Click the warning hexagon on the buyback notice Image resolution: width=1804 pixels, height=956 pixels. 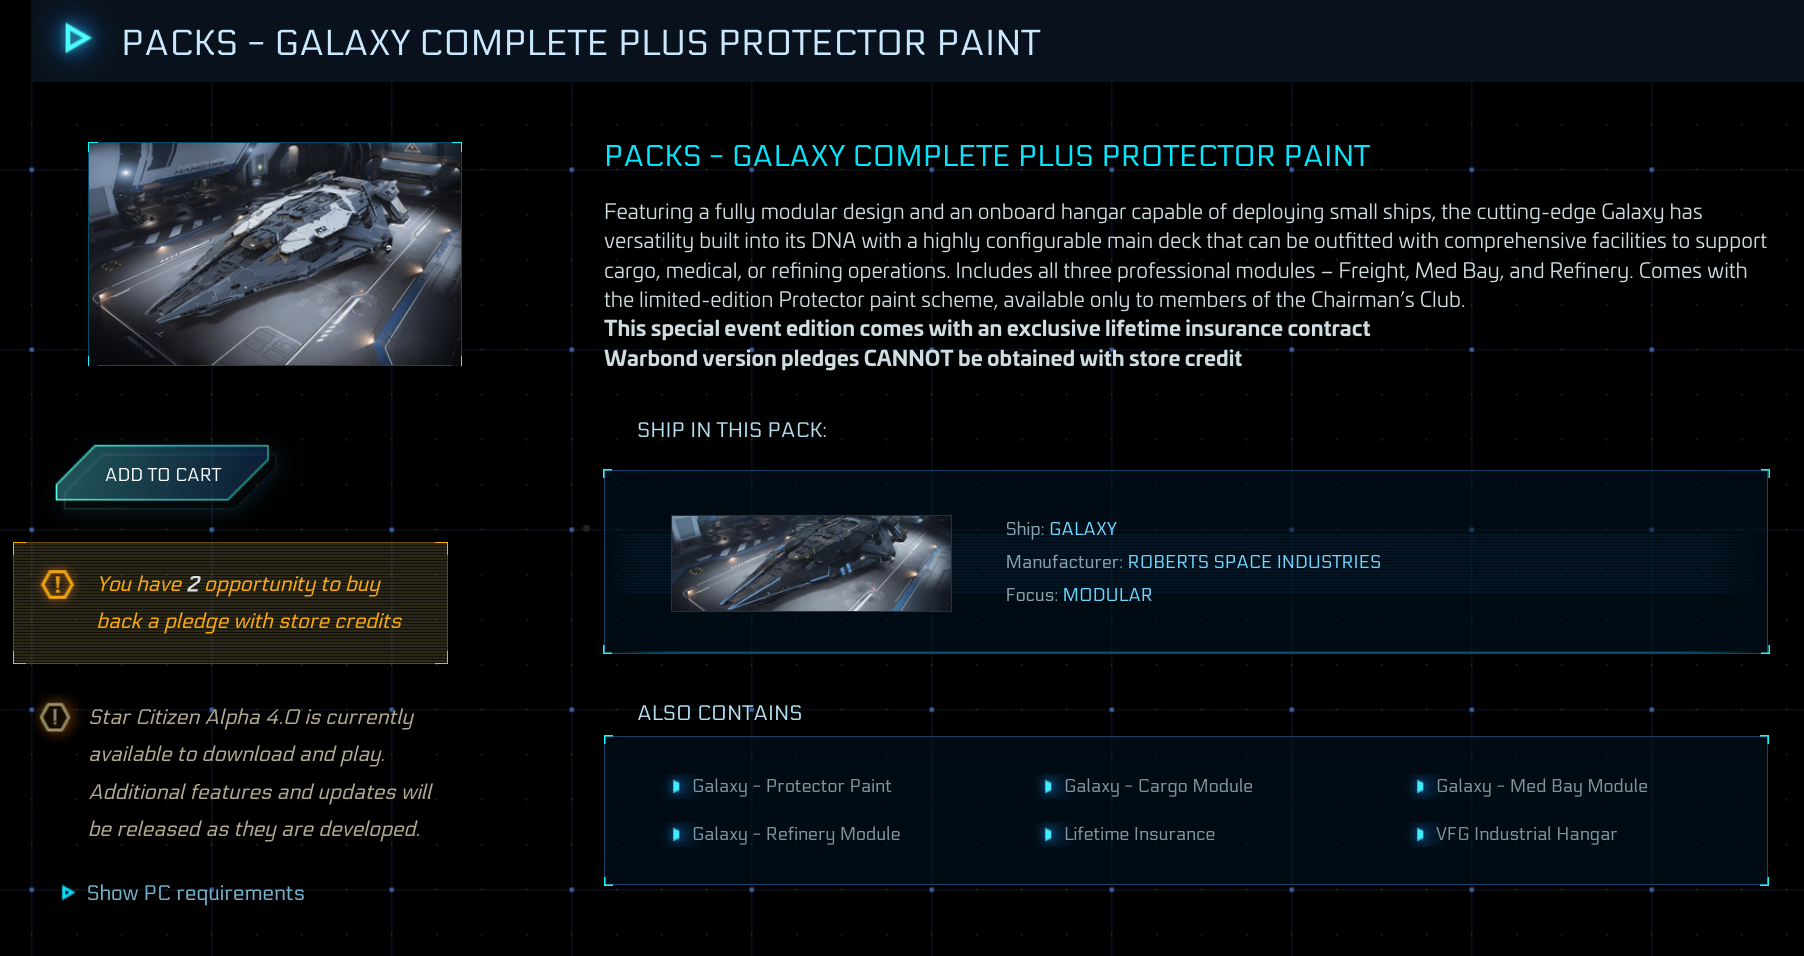57,583
